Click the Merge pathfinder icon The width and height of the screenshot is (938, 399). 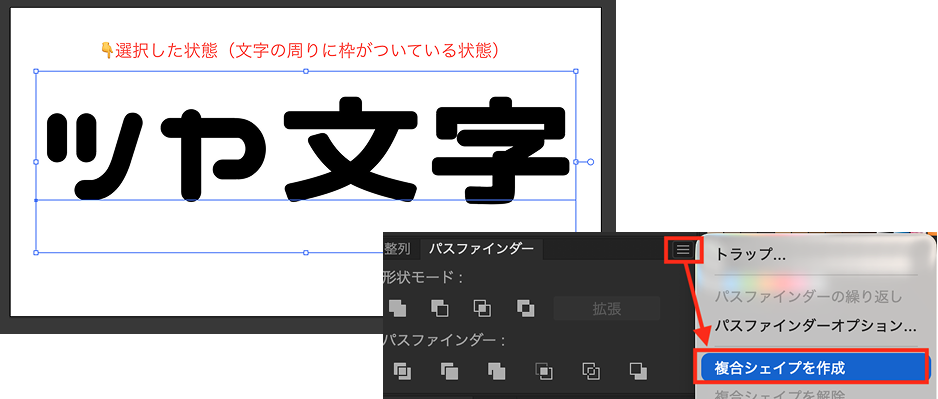[x=496, y=371]
